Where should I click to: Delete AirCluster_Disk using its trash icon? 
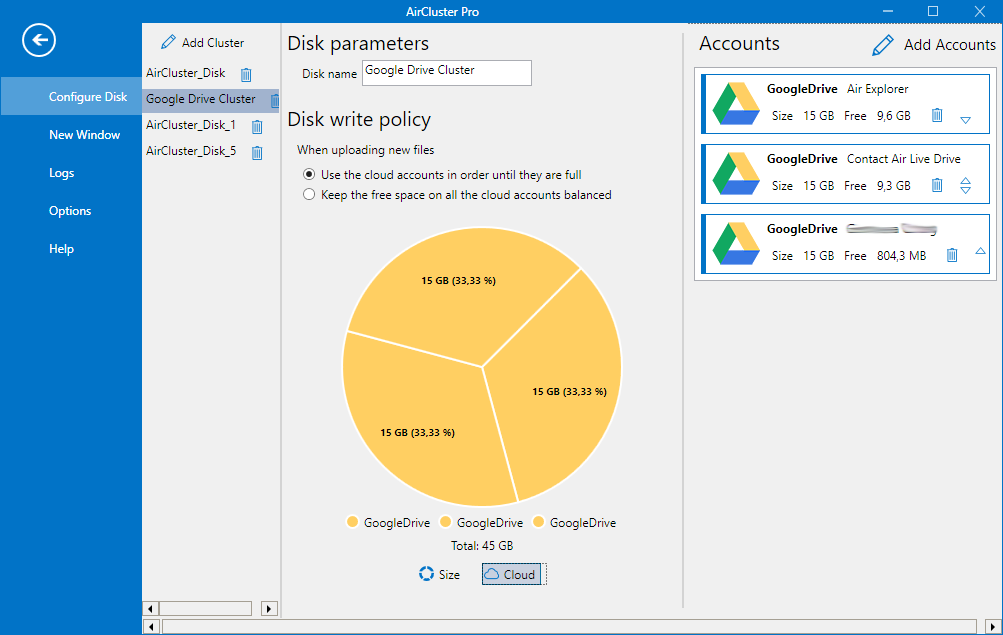[x=246, y=74]
